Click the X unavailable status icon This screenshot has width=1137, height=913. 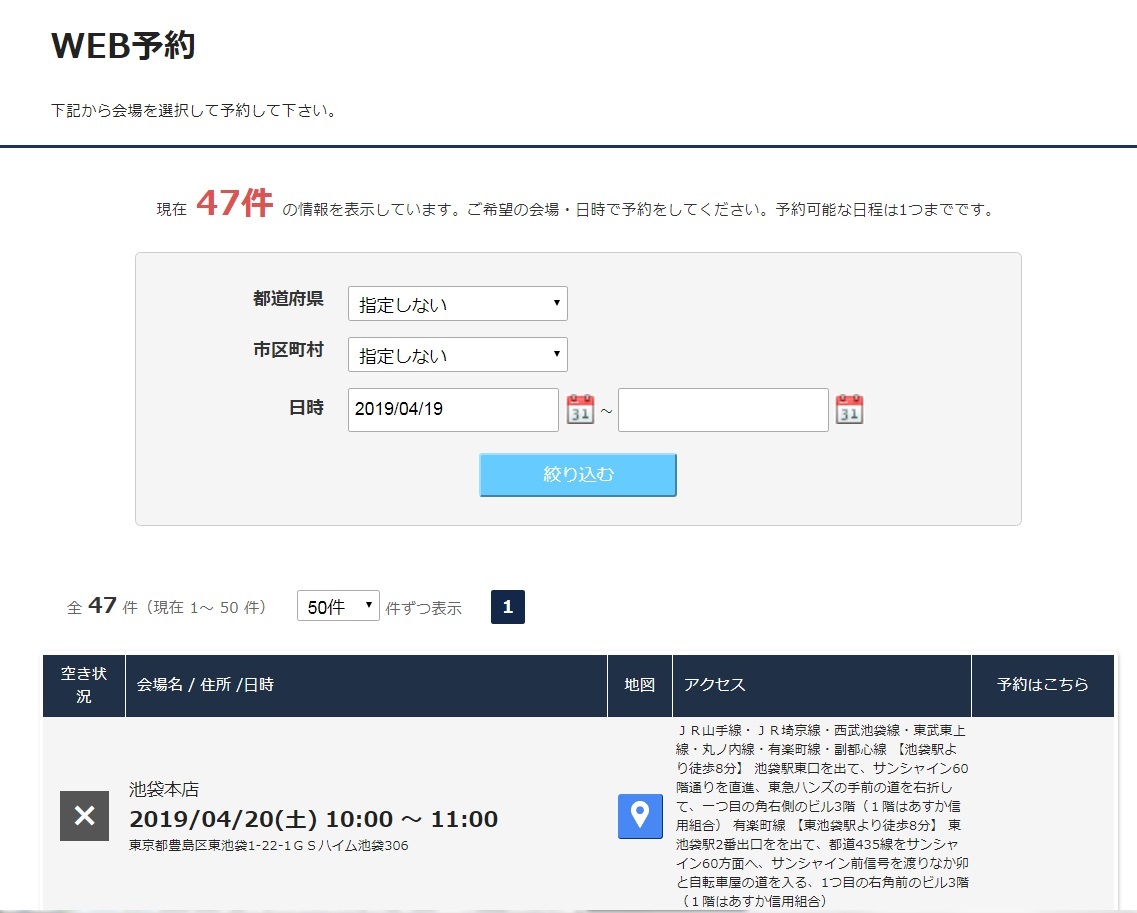tap(84, 816)
